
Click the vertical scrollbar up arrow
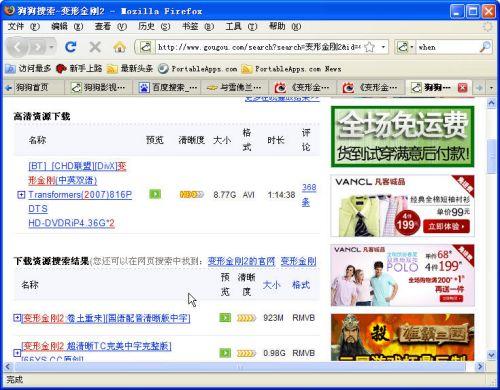click(491, 103)
